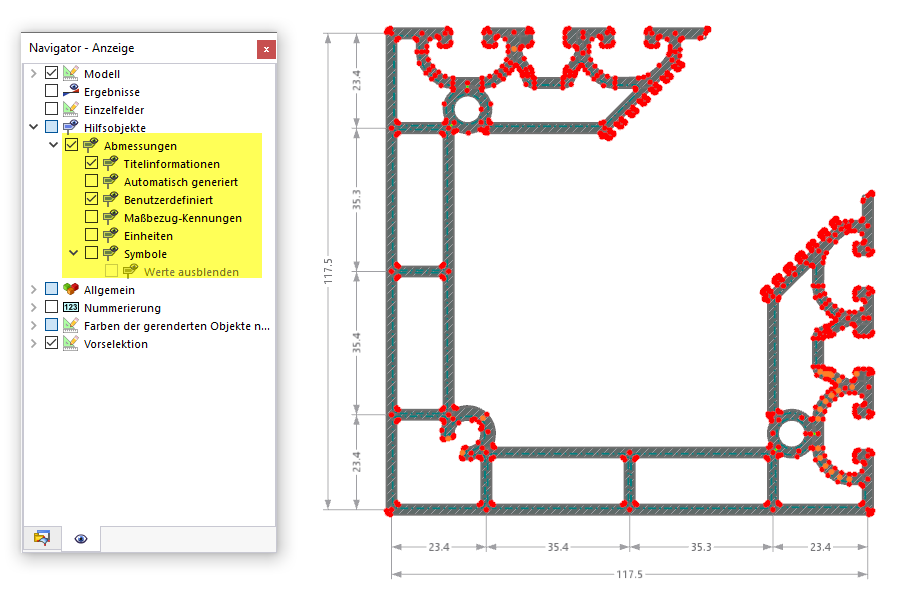Enable the Ergebnisse checkbox

point(51,91)
